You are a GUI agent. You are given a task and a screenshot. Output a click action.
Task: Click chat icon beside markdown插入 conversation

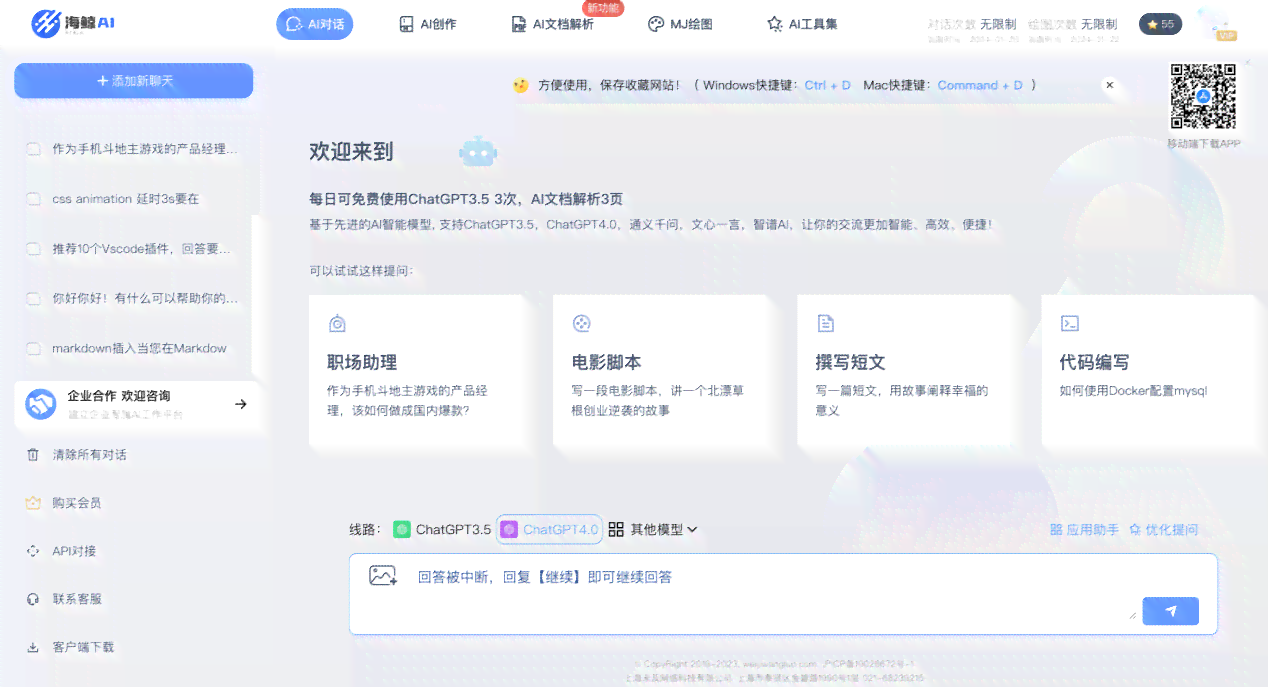click(33, 348)
